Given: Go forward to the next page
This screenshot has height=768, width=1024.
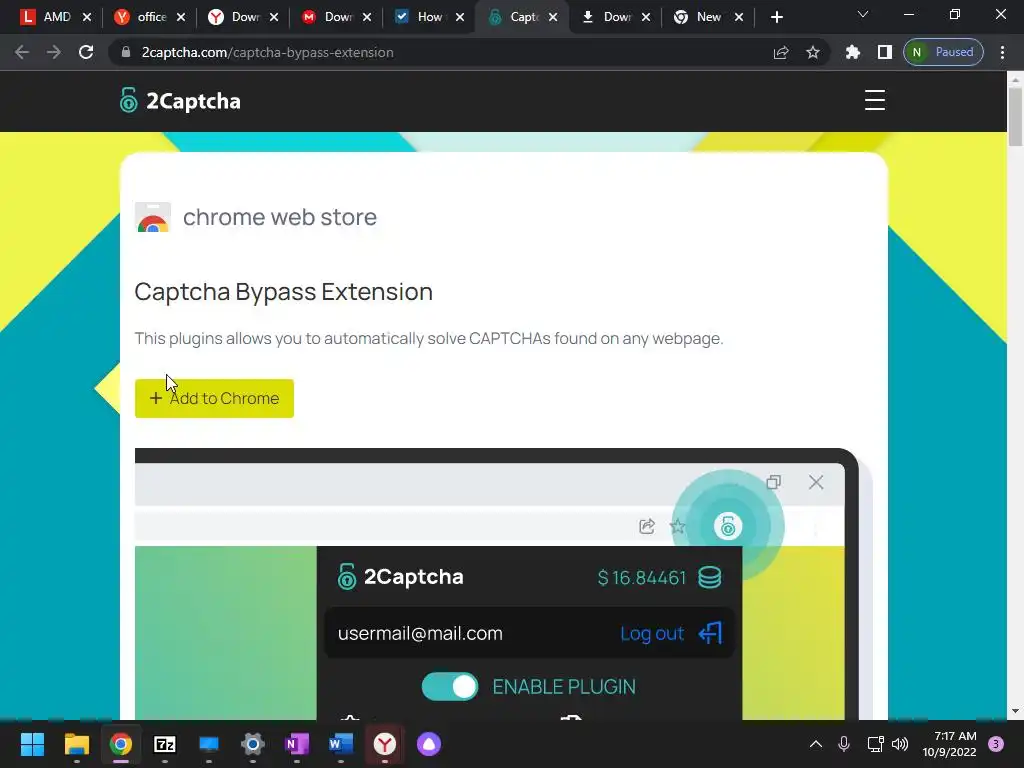Looking at the screenshot, I should [54, 52].
